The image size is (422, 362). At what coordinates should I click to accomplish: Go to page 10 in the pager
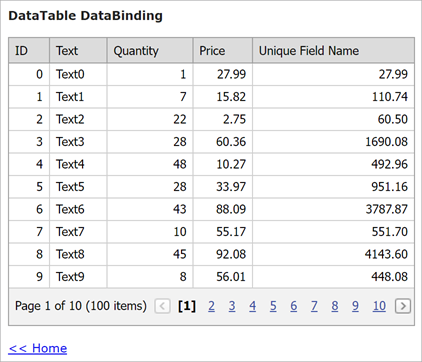coord(379,306)
